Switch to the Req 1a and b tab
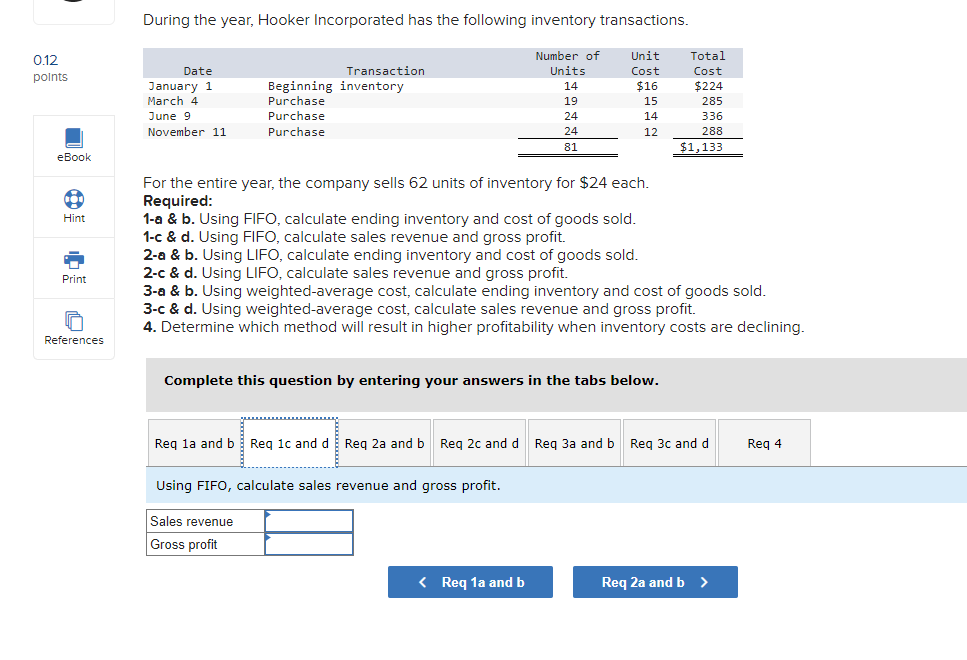967x660 pixels. [x=194, y=443]
